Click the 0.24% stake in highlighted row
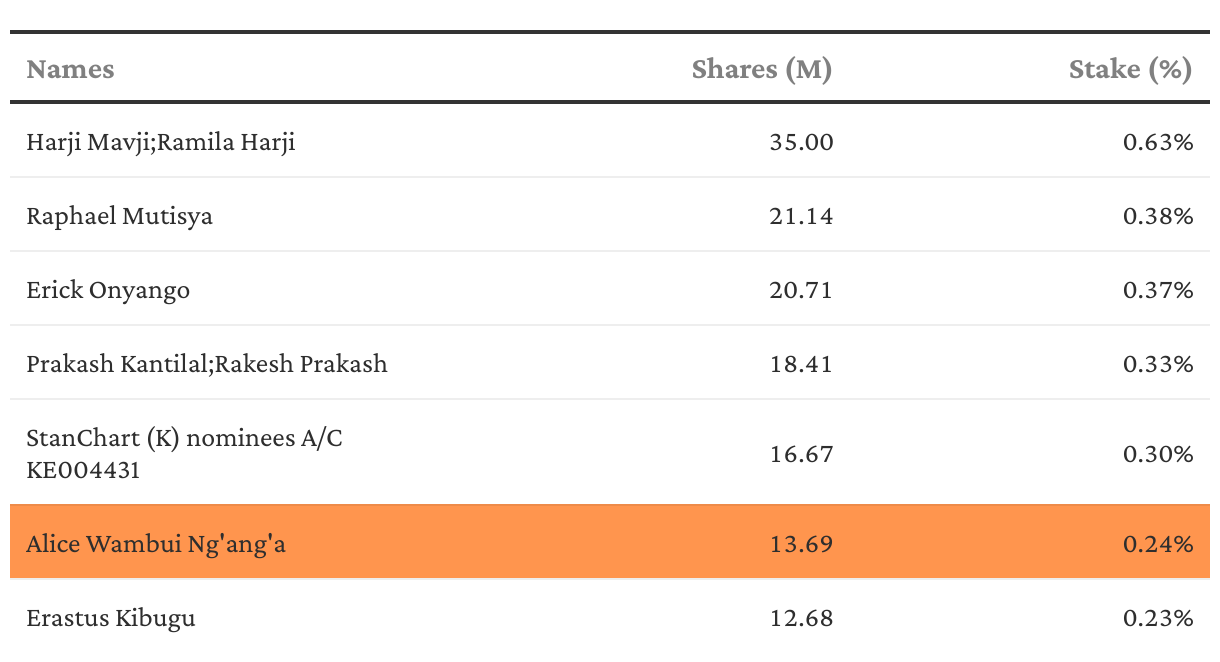 coord(1158,544)
